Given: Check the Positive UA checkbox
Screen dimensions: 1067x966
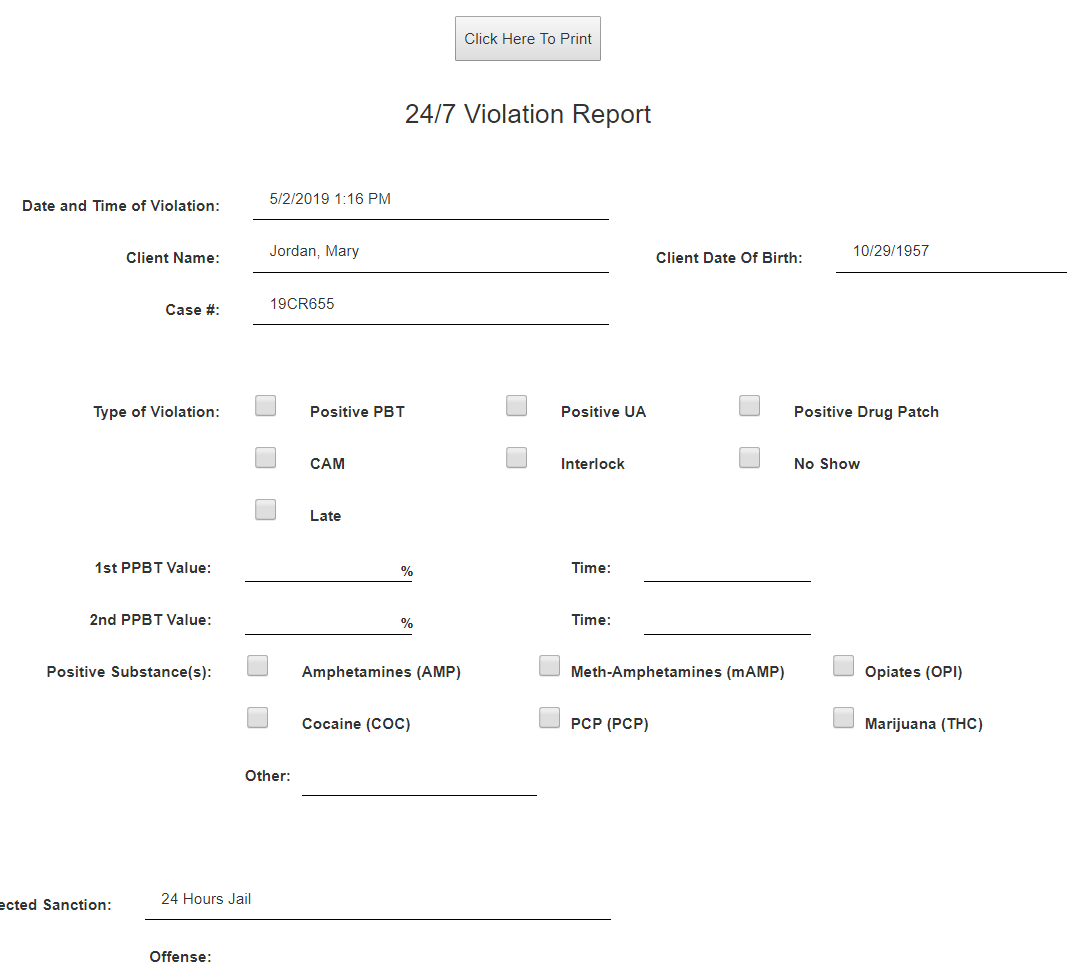Looking at the screenshot, I should [x=516, y=406].
